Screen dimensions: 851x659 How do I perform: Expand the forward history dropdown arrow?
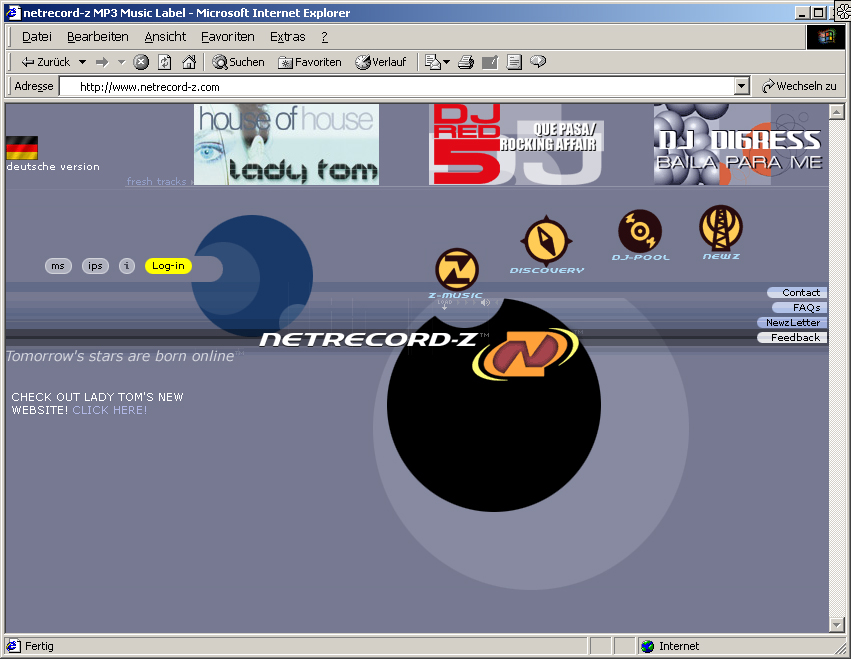click(122, 62)
